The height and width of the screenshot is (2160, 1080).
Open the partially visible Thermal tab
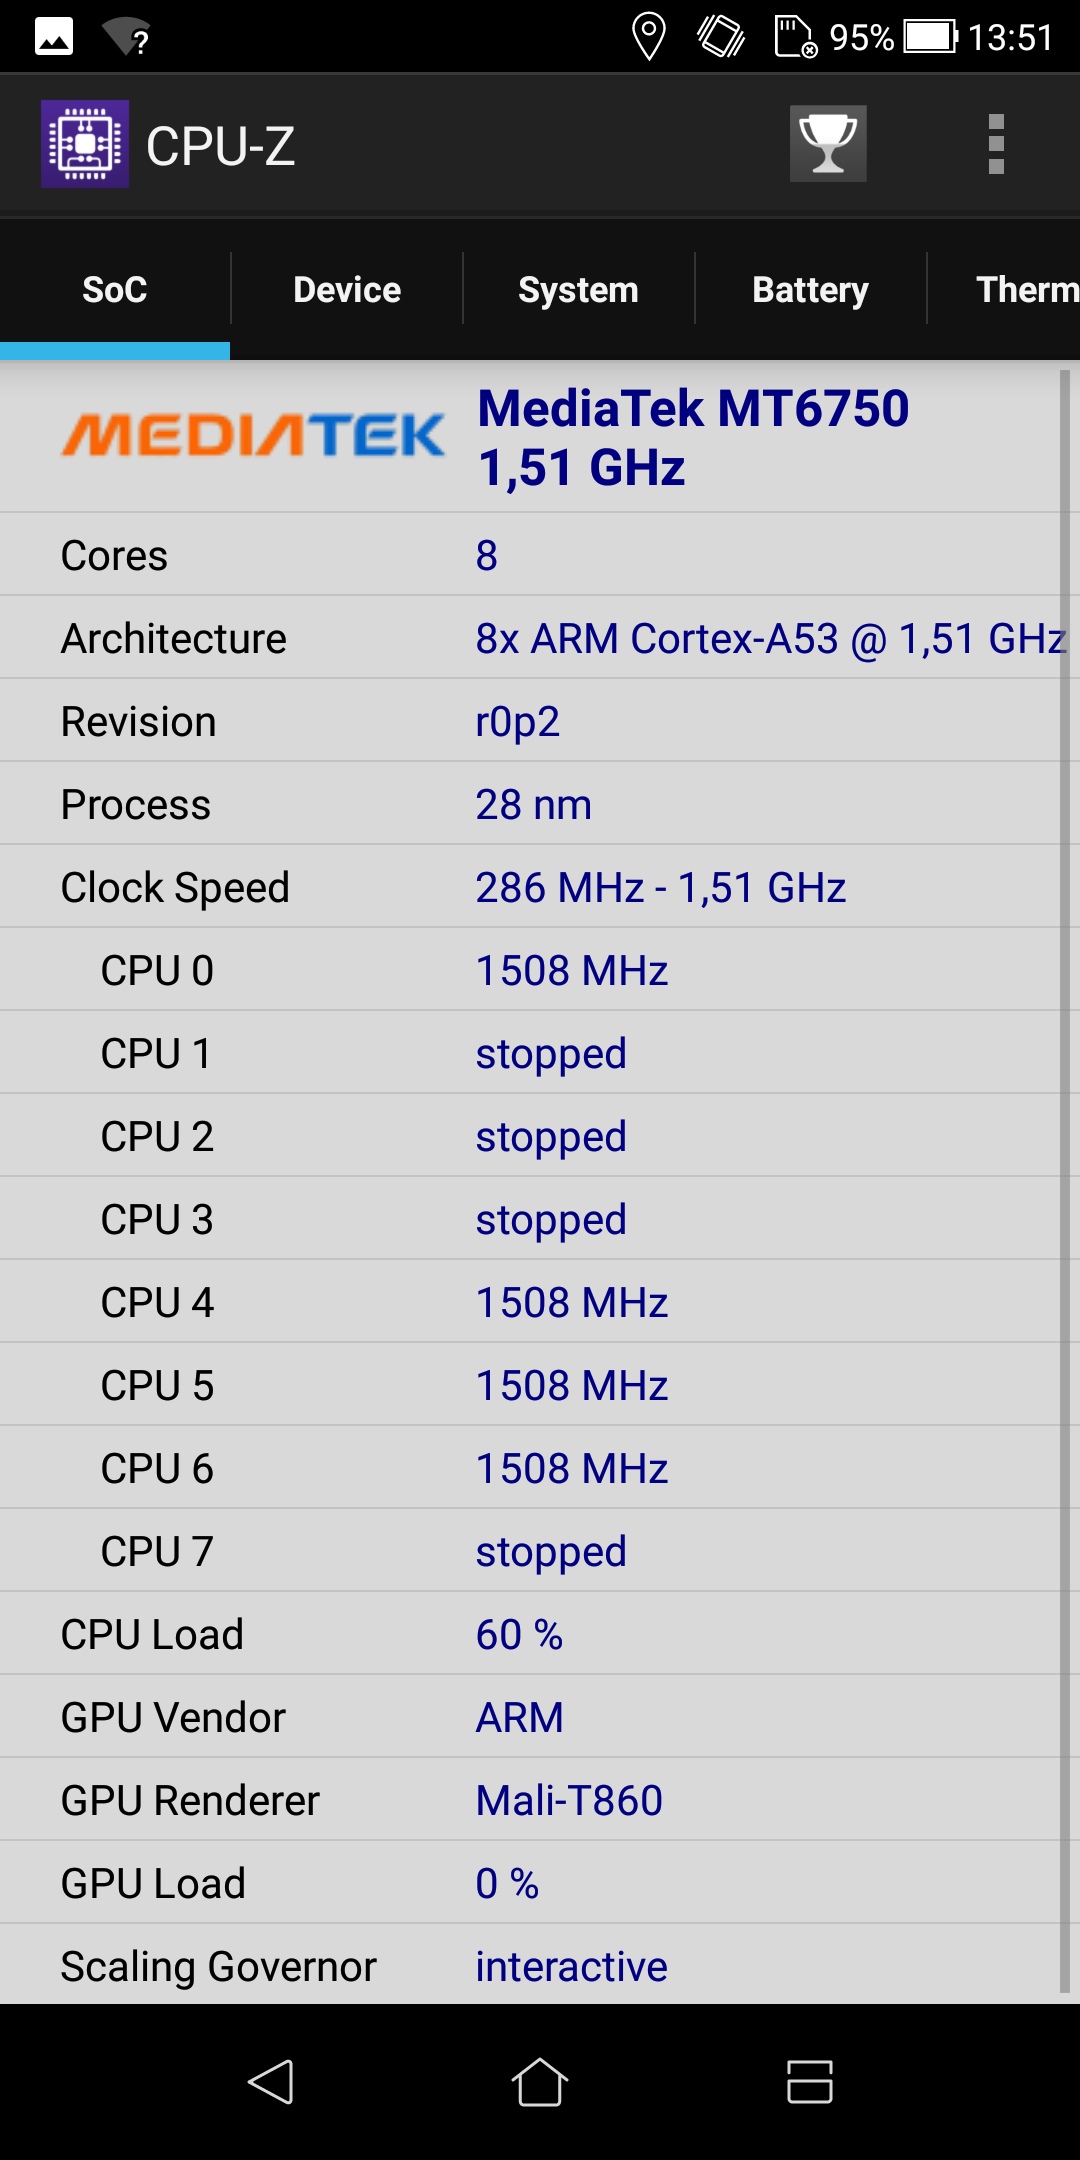pyautogui.click(x=1005, y=289)
